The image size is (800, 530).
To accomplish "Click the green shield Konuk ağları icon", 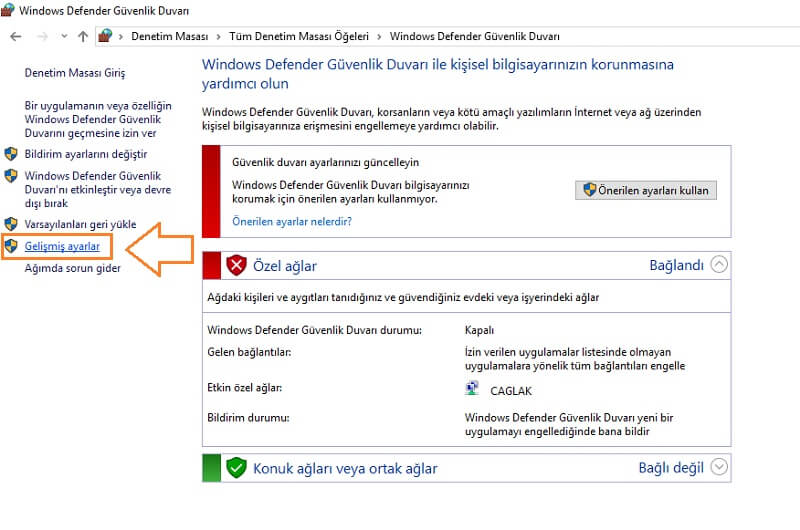I will (x=236, y=468).
